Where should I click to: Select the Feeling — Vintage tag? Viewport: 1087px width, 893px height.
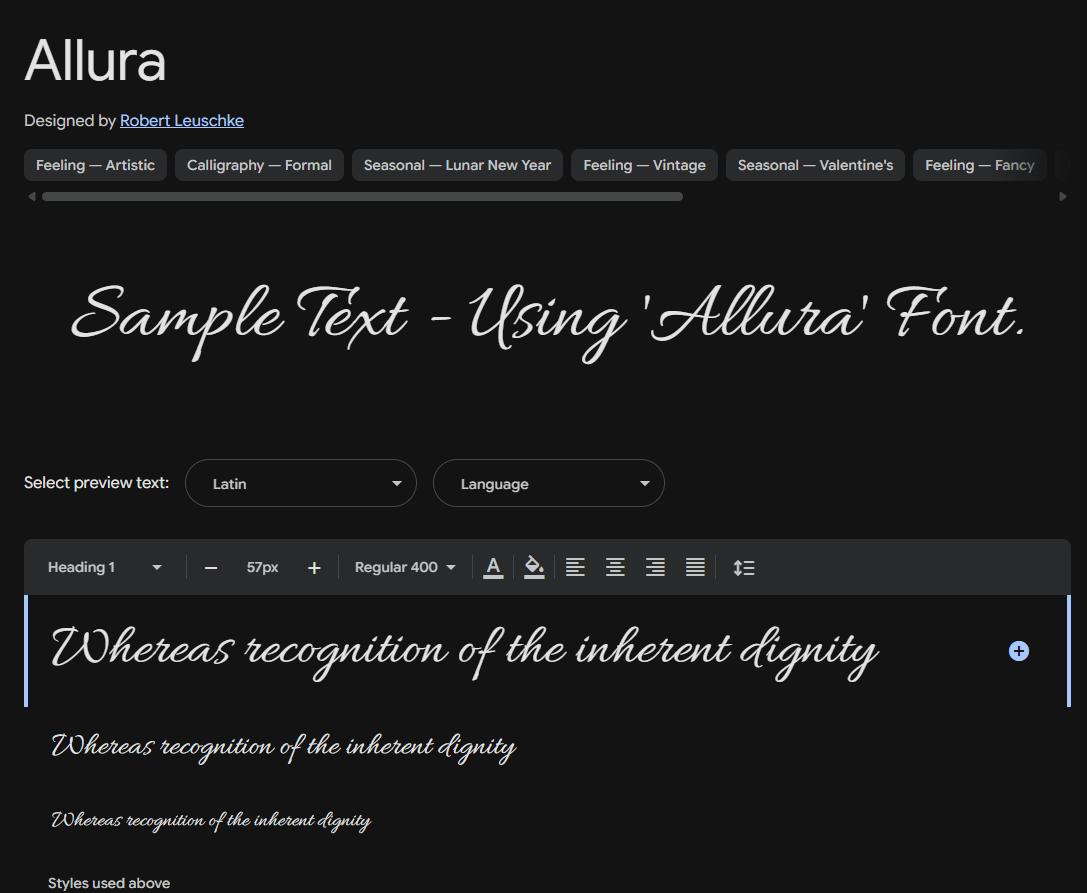tap(644, 165)
